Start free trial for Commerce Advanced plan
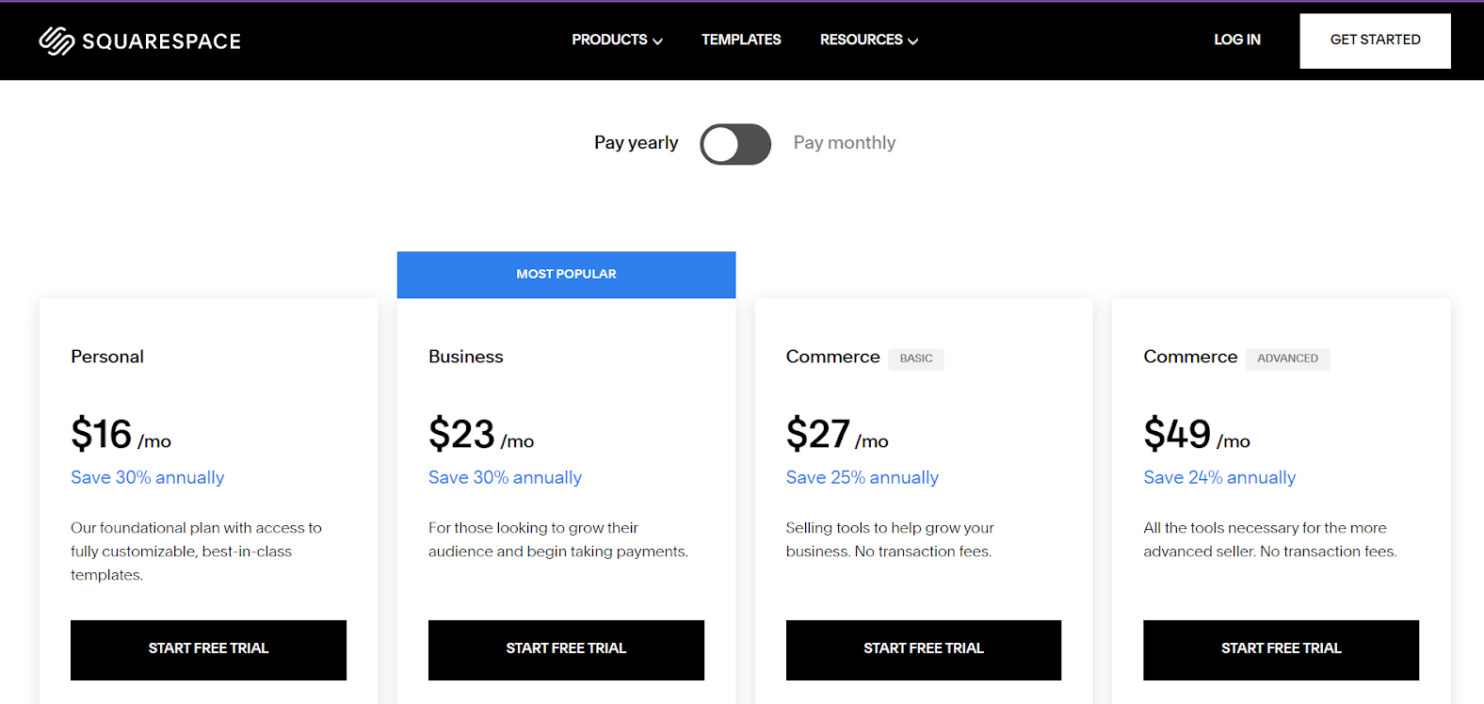Image resolution: width=1484 pixels, height=704 pixels. [x=1281, y=649]
